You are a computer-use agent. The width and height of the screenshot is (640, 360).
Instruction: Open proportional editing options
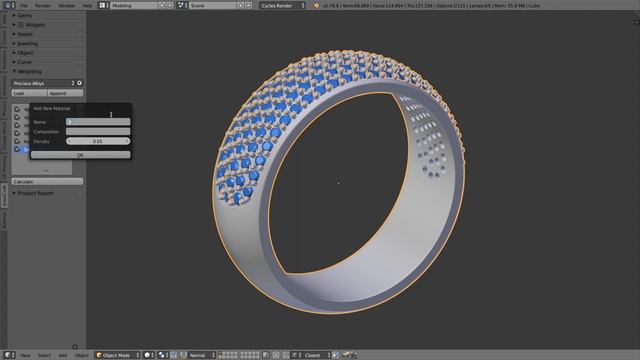(x=276, y=355)
